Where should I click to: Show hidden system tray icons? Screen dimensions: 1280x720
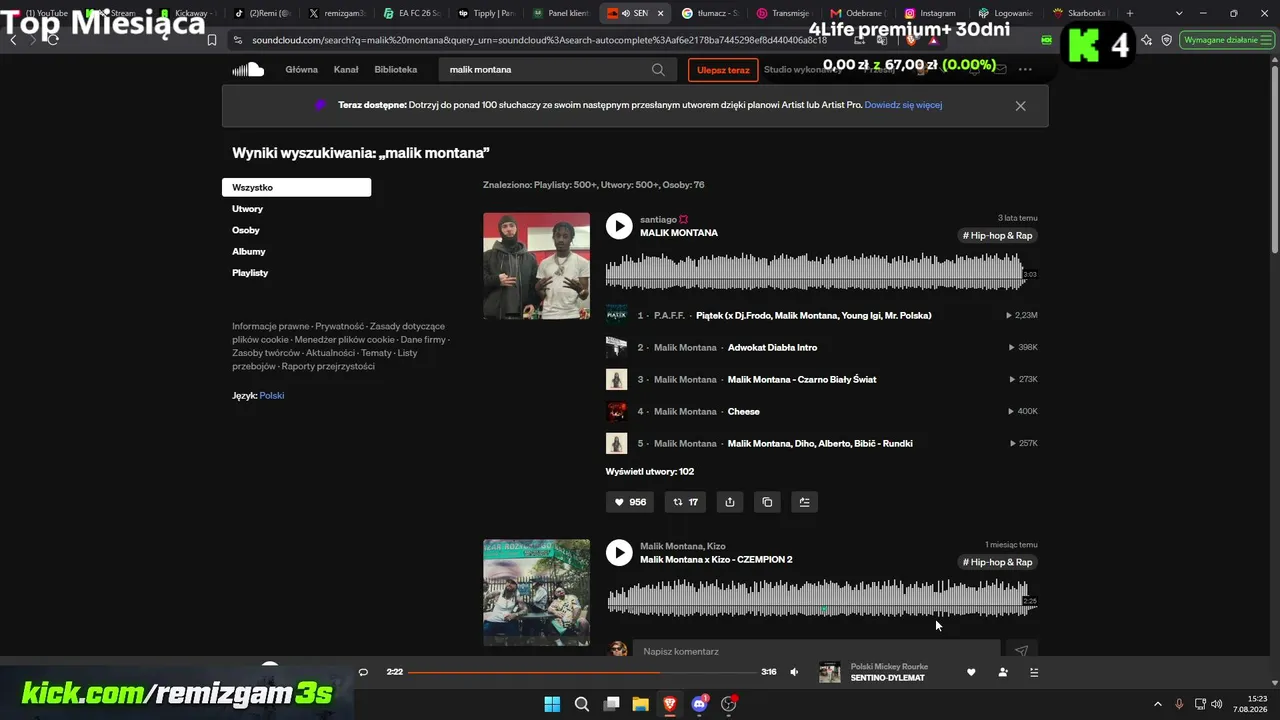(1158, 704)
